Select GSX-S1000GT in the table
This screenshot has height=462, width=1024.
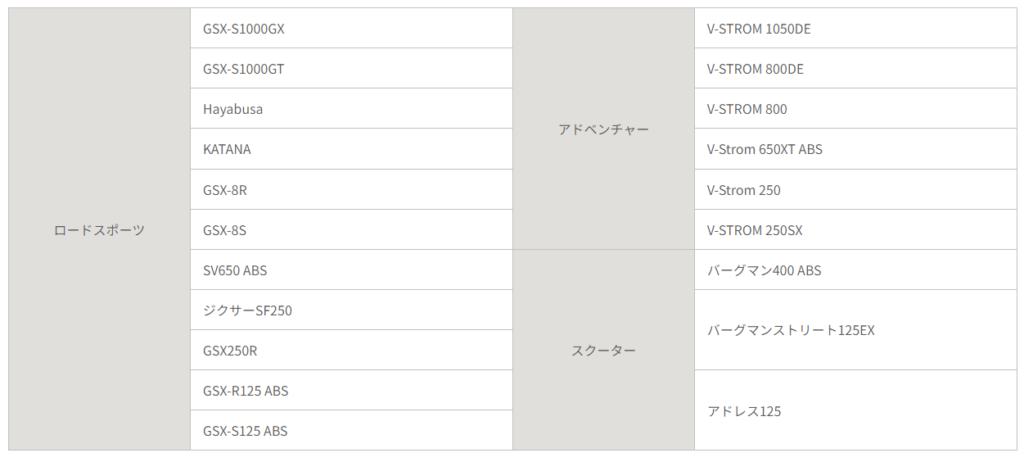point(351,68)
